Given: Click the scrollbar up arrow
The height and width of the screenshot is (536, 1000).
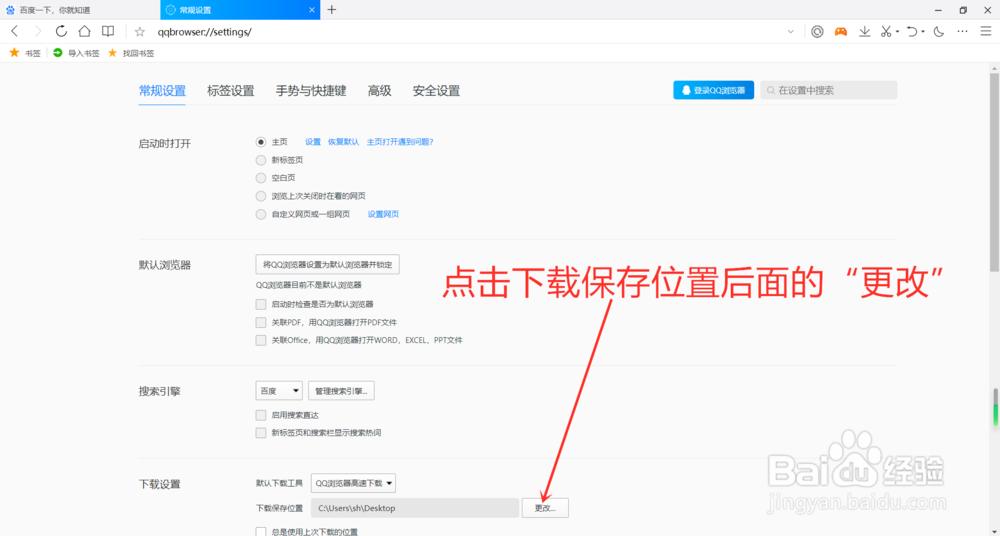Looking at the screenshot, I should pos(994,68).
